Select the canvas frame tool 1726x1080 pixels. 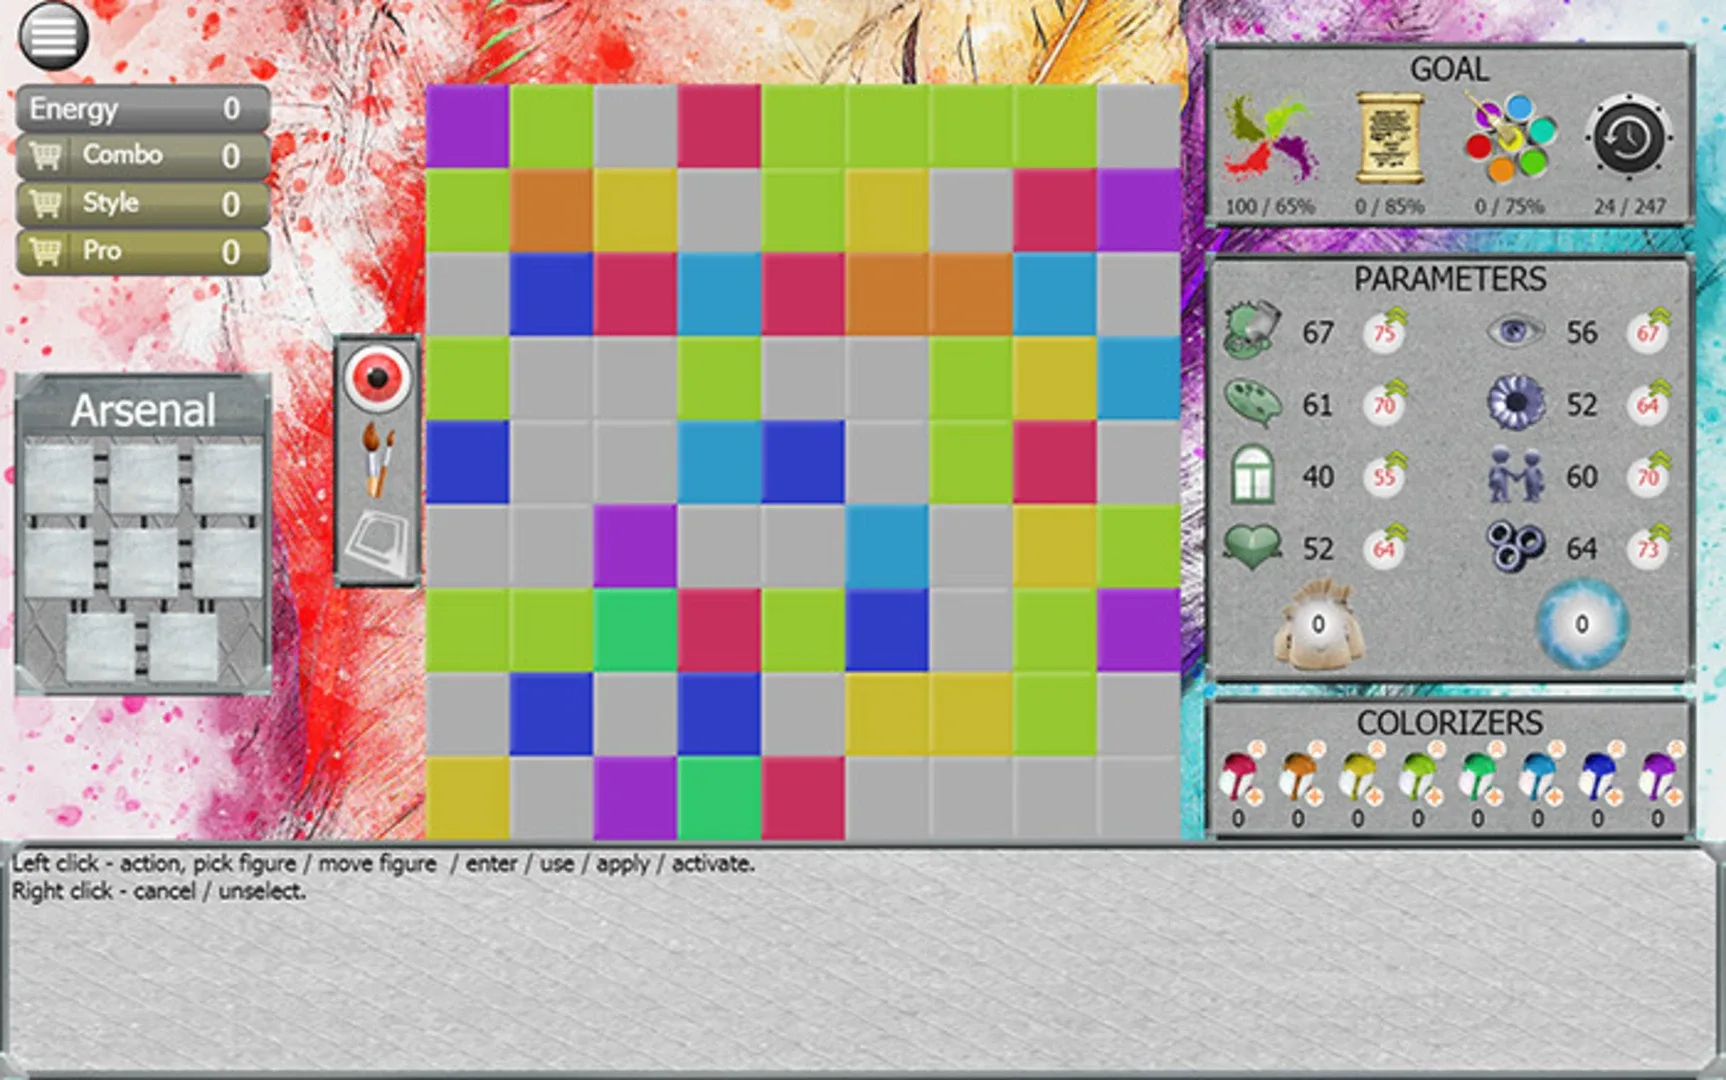click(x=378, y=541)
